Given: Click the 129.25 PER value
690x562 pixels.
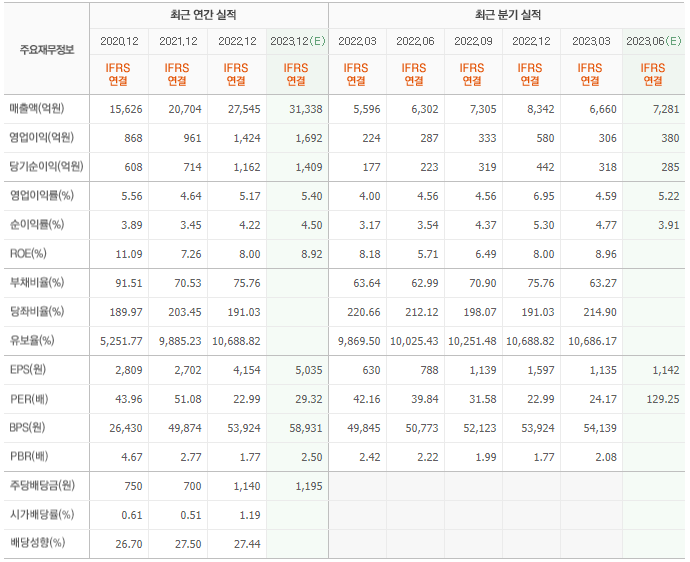Looking at the screenshot, I should 663,400.
